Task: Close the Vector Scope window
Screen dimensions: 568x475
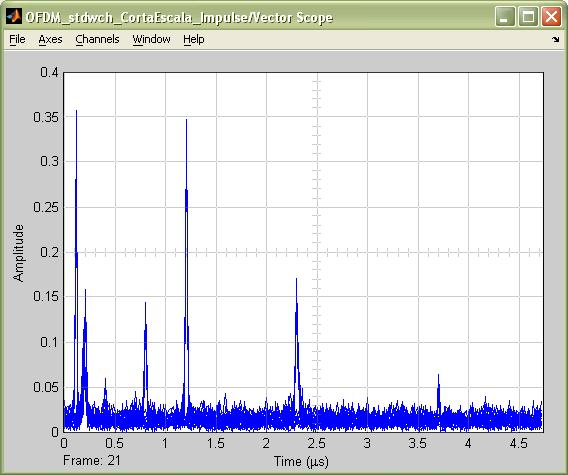Action: (551, 17)
